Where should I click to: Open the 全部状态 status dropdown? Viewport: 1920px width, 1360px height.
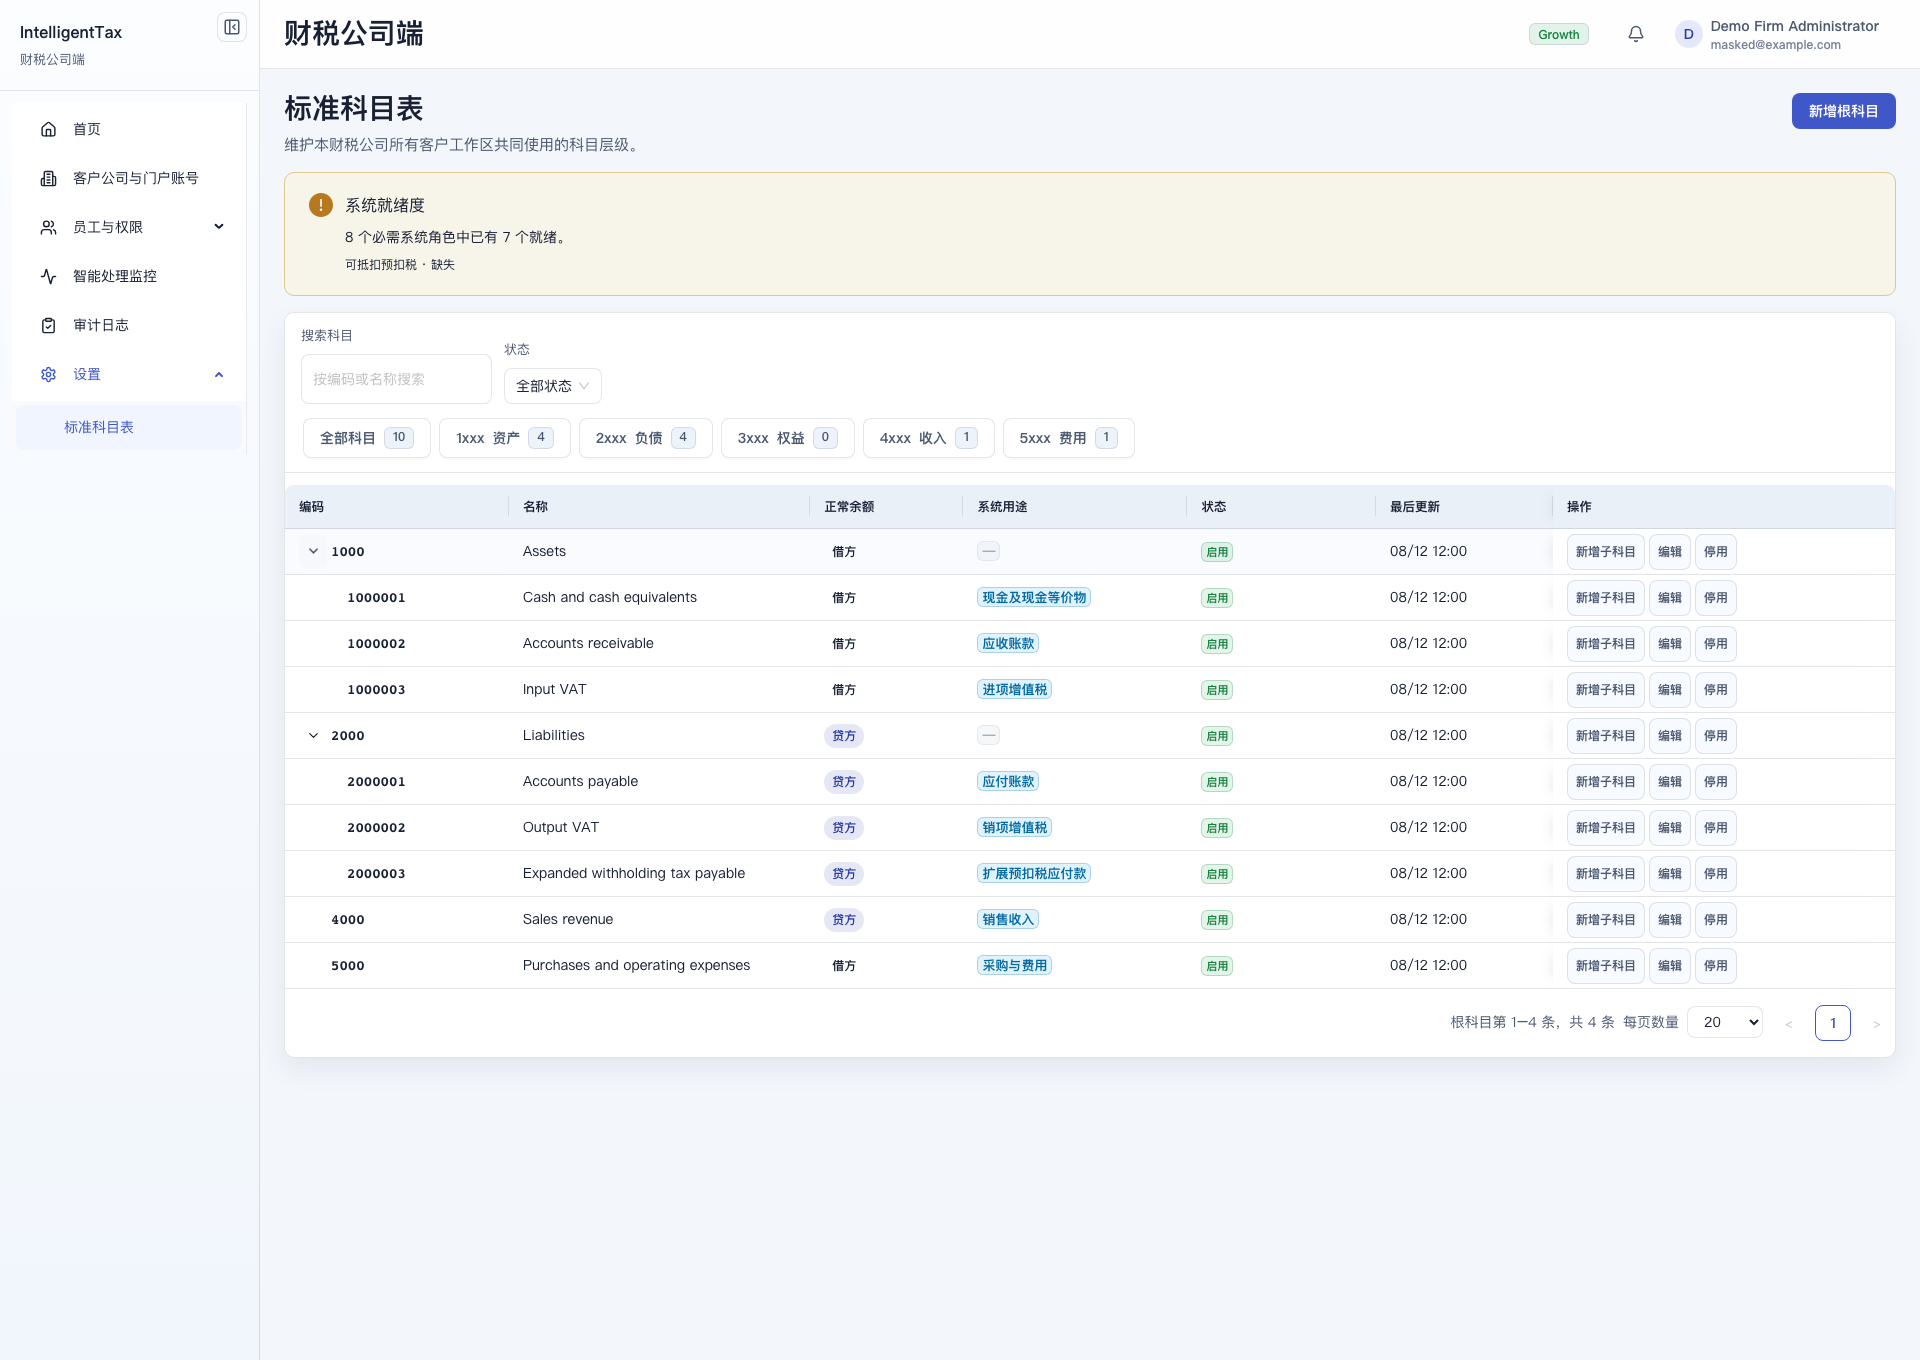click(552, 386)
